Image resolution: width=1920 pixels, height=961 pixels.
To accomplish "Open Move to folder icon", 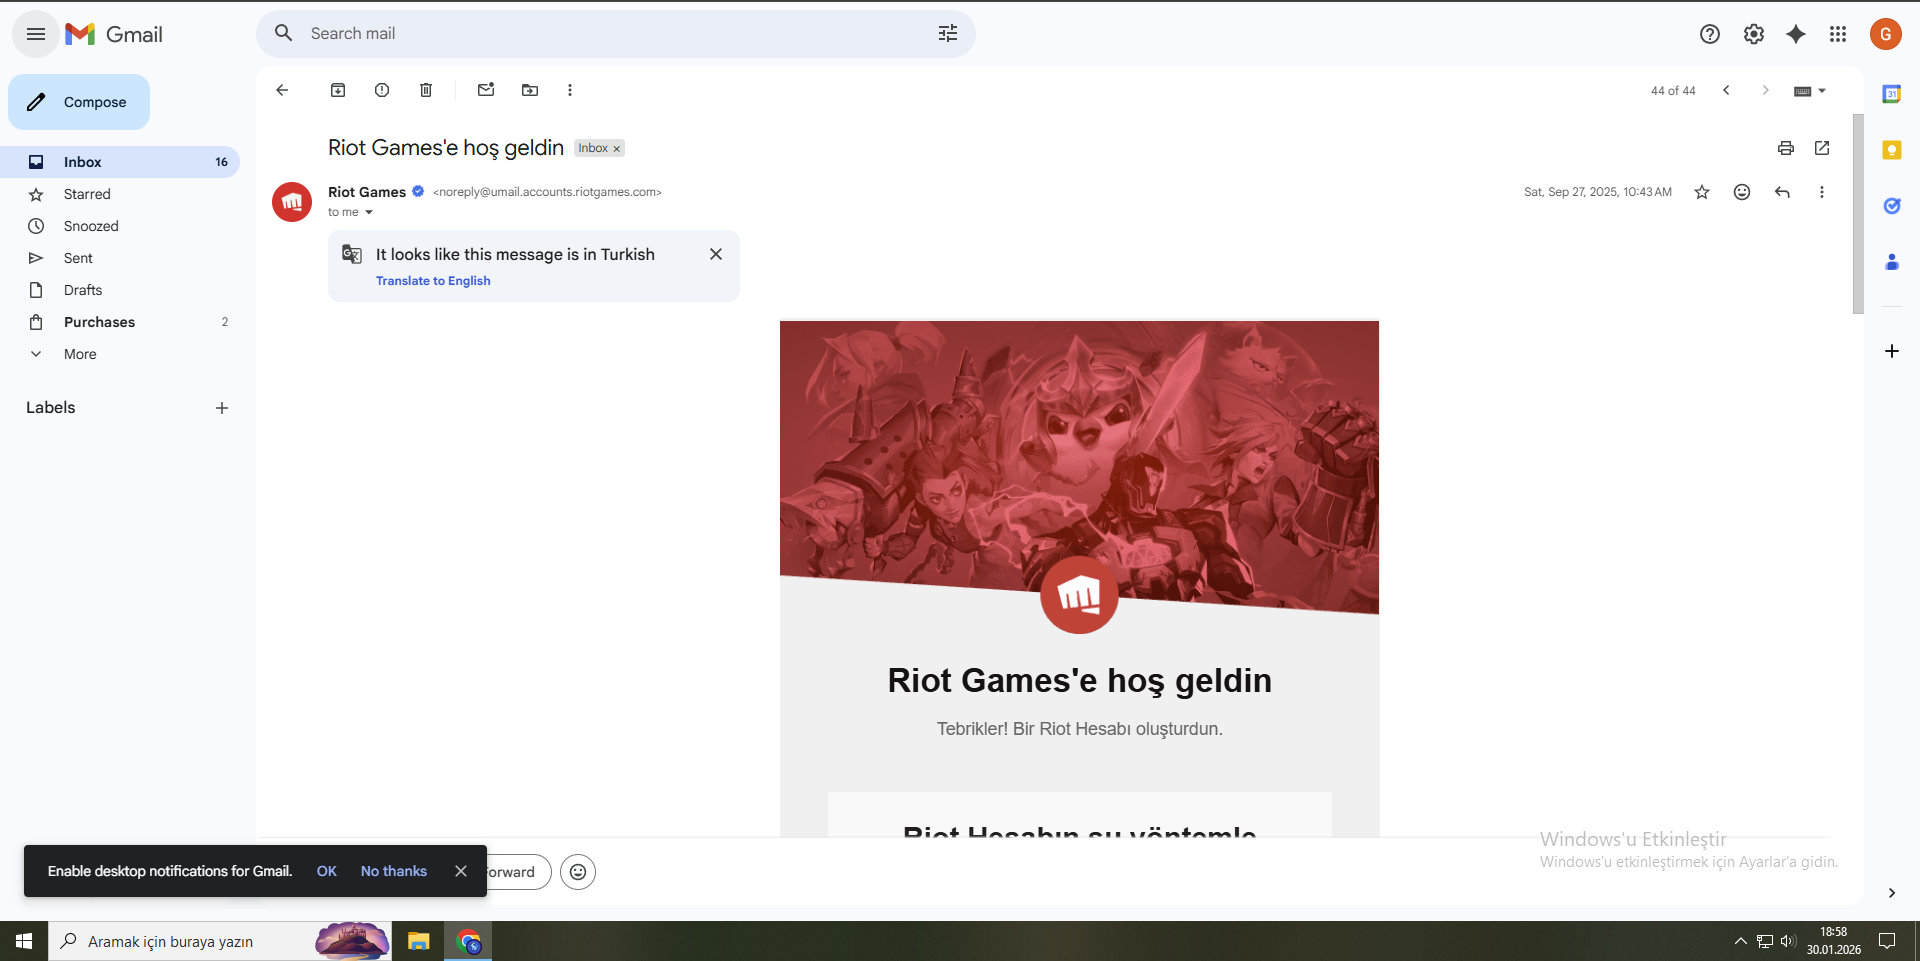I will point(530,90).
